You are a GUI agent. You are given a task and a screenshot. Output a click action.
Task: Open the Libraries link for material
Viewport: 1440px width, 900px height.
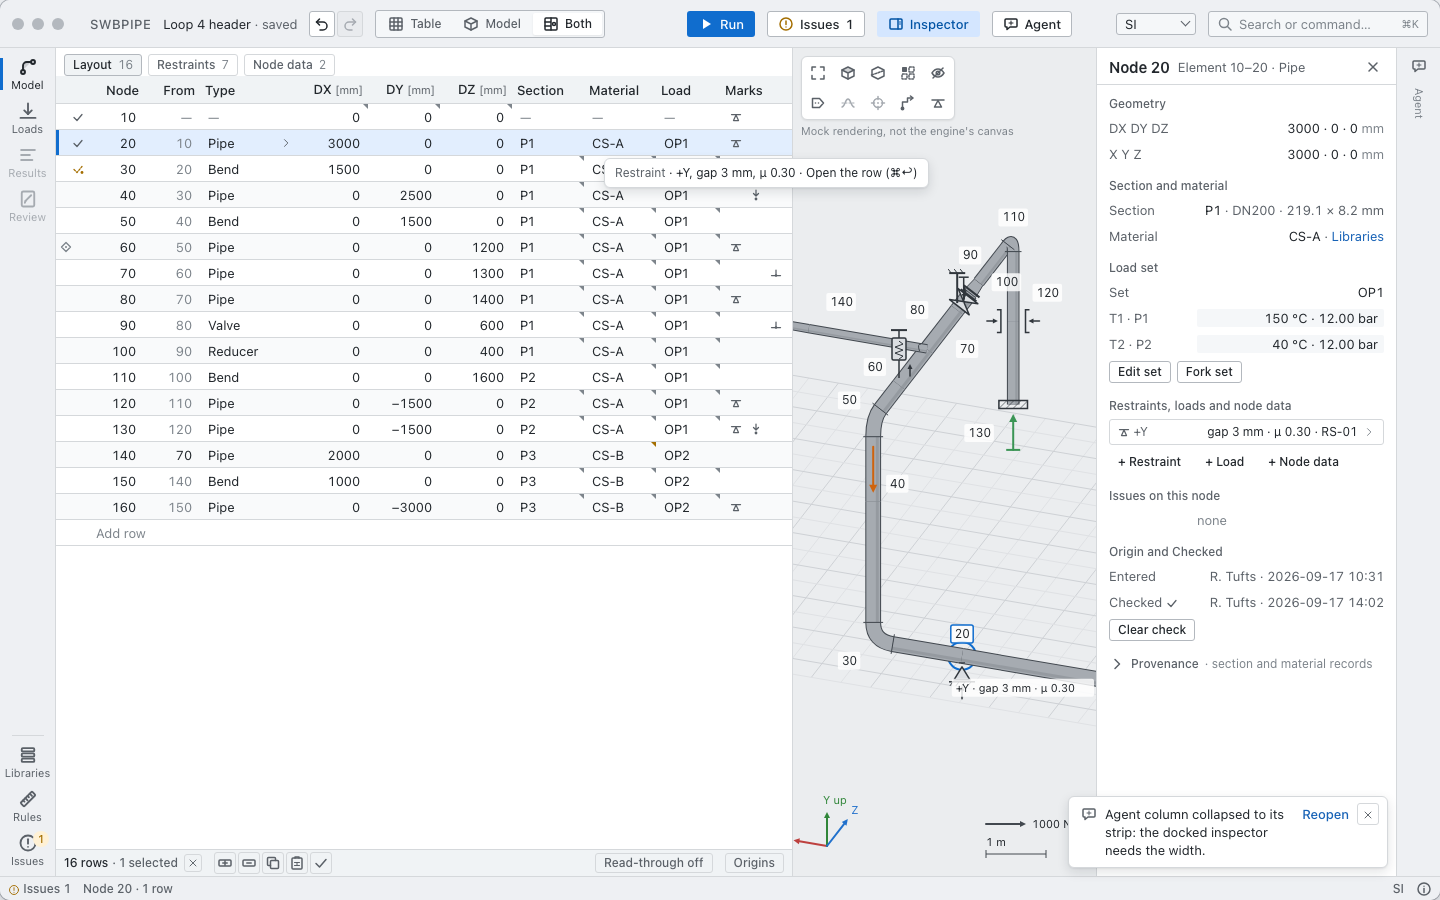pyautogui.click(x=1358, y=237)
